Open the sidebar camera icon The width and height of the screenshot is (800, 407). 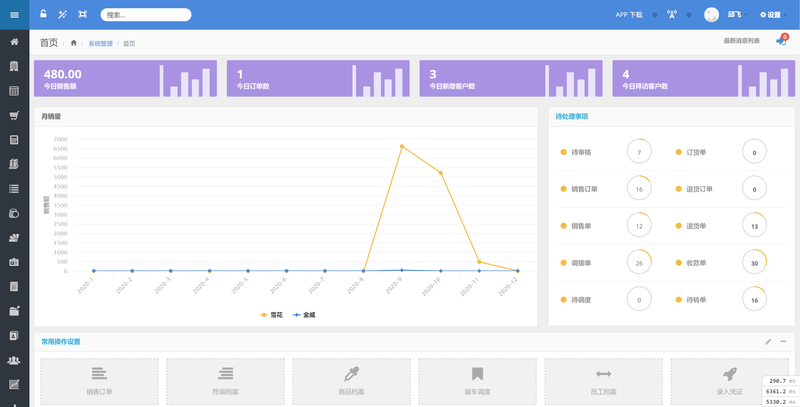point(14,262)
